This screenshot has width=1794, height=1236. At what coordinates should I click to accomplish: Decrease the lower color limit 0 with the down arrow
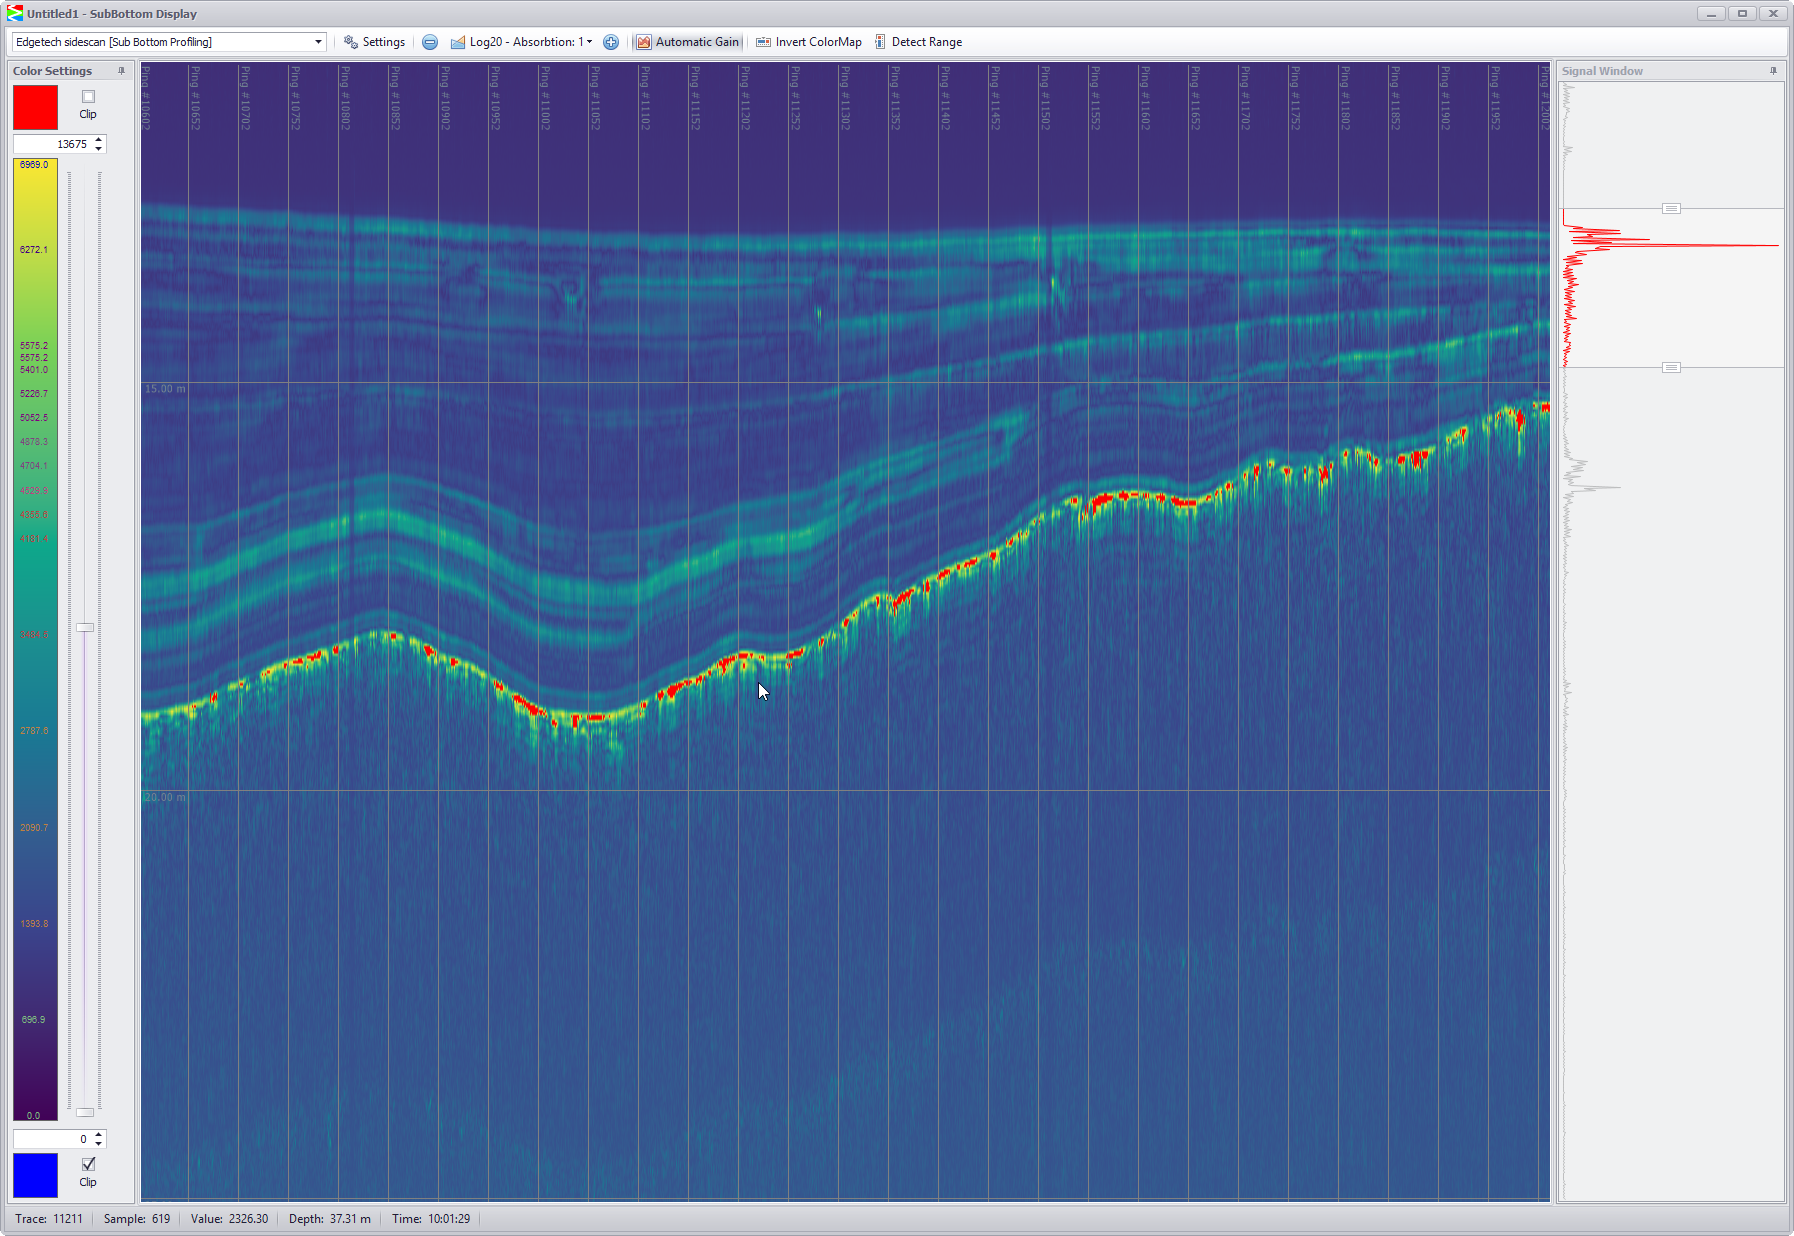pos(98,1143)
